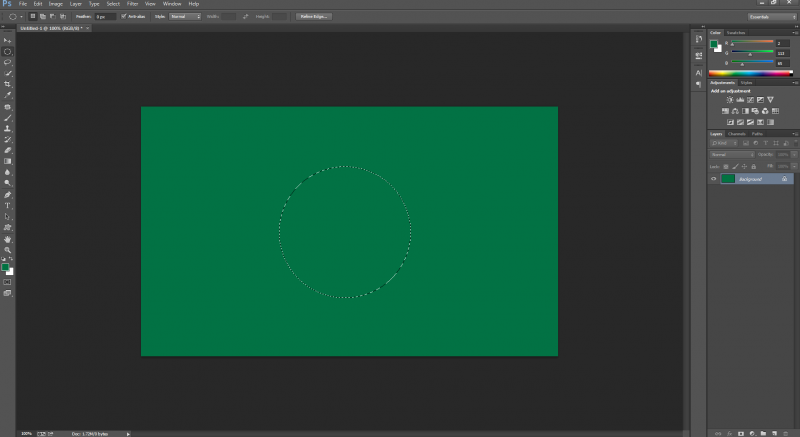Select the Zoom tool in toolbar
Viewport: 800px width, 437px height.
[8, 250]
